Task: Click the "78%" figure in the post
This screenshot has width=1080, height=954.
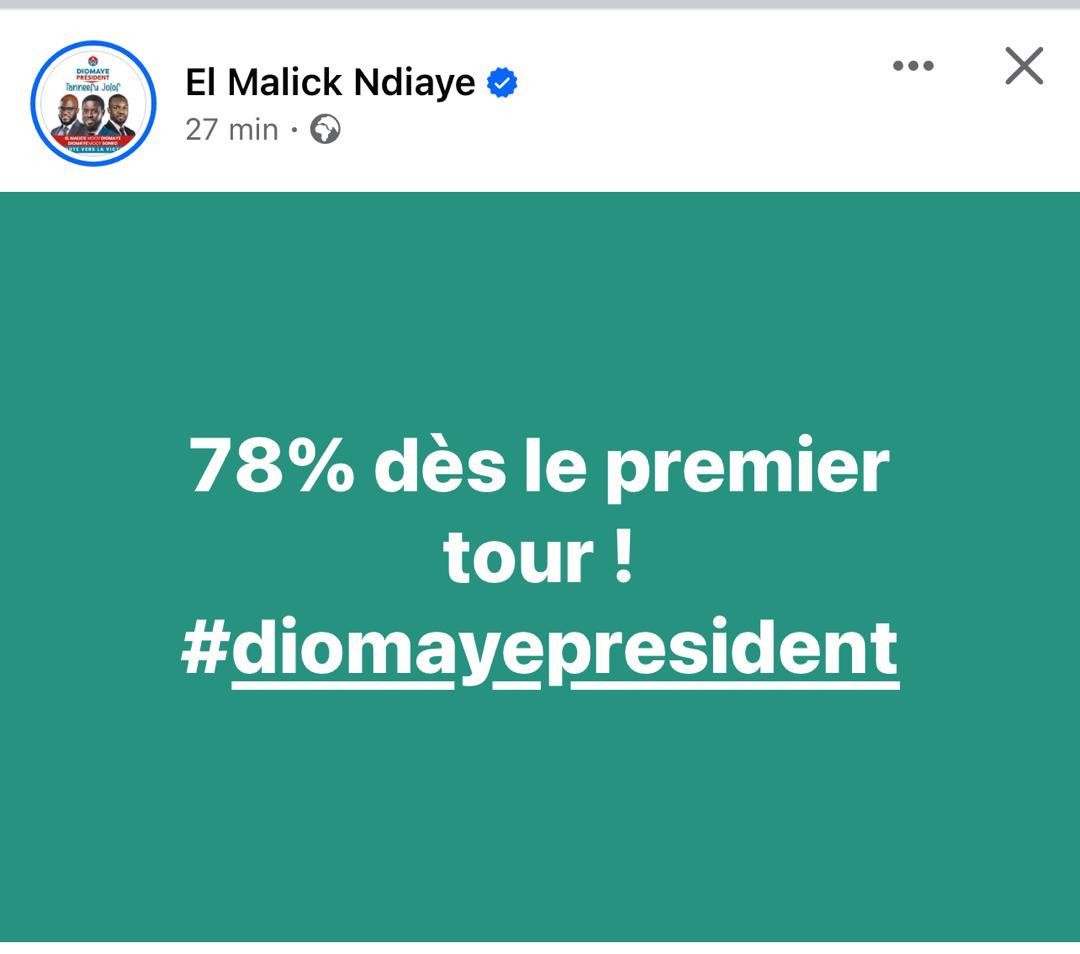Action: (x=272, y=466)
